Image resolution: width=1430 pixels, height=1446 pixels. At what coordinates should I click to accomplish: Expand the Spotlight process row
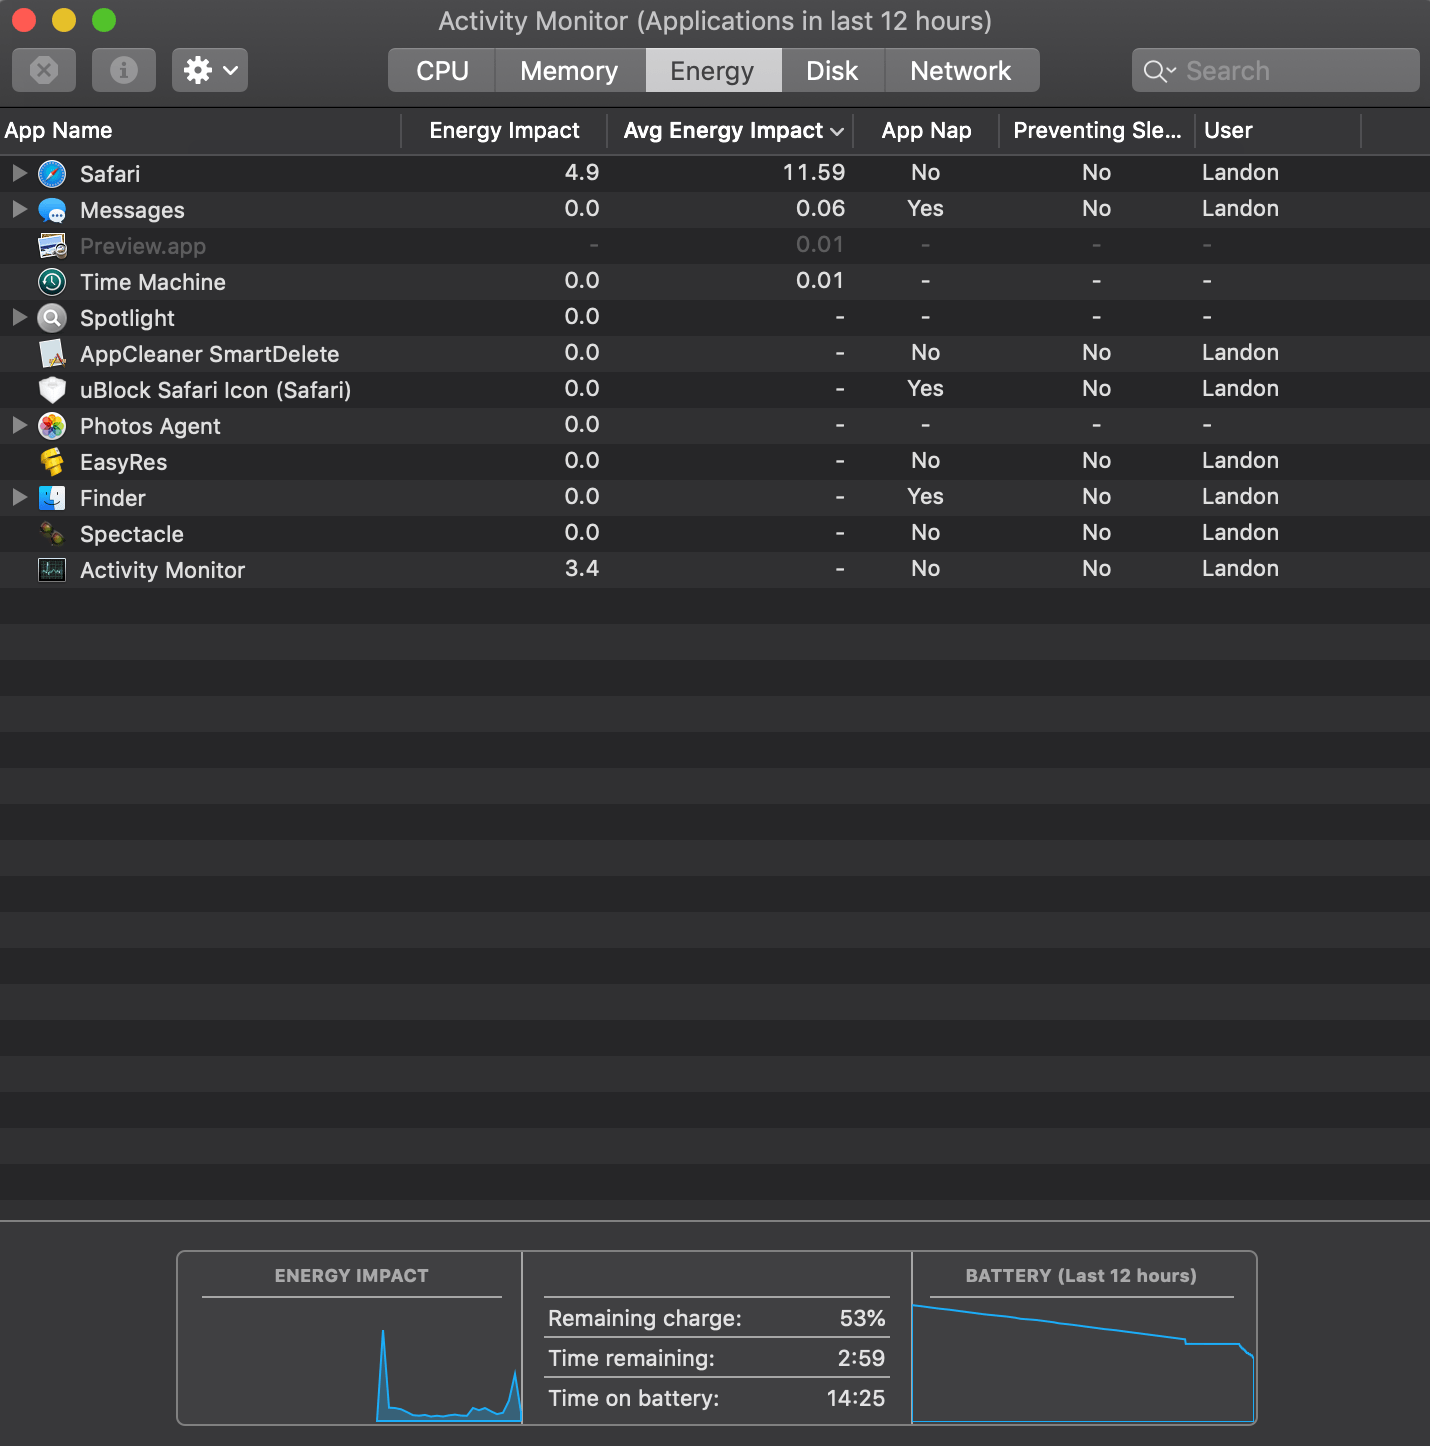click(x=19, y=317)
